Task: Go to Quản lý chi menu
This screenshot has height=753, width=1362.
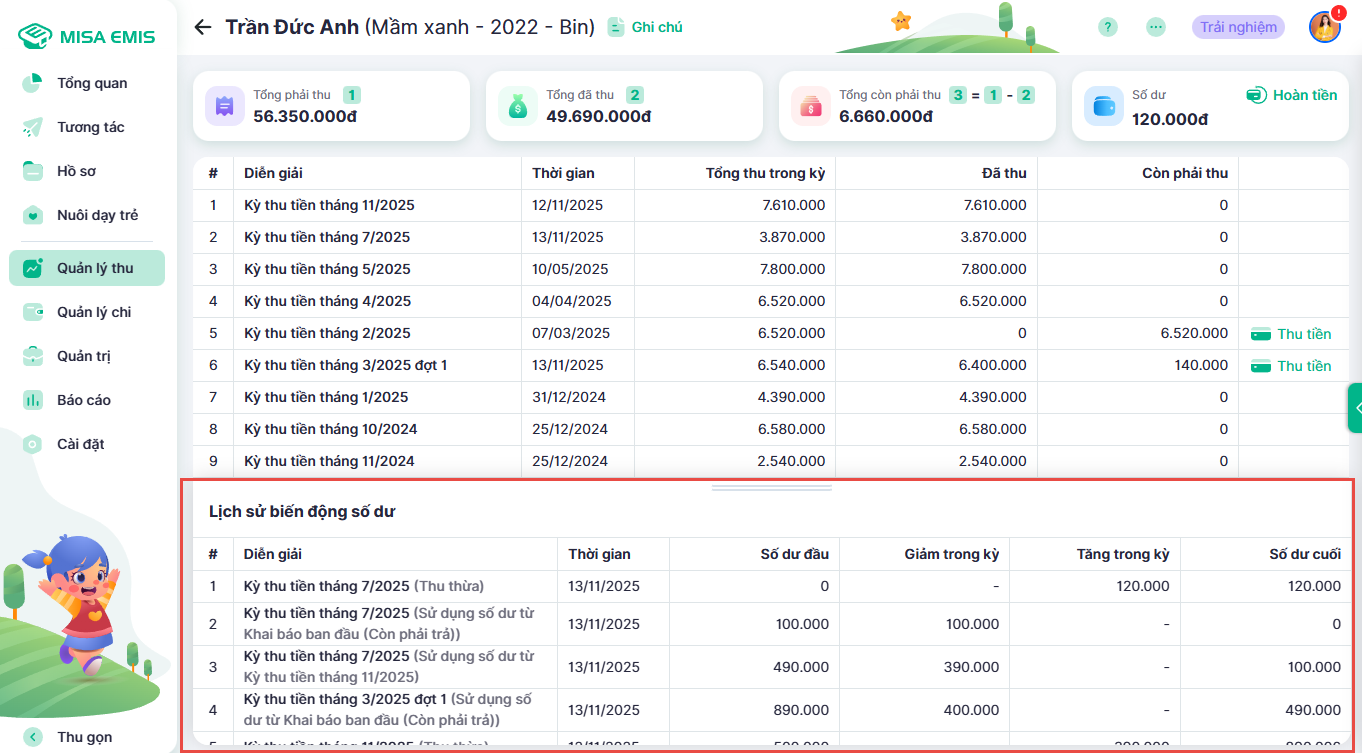Action: [x=94, y=312]
